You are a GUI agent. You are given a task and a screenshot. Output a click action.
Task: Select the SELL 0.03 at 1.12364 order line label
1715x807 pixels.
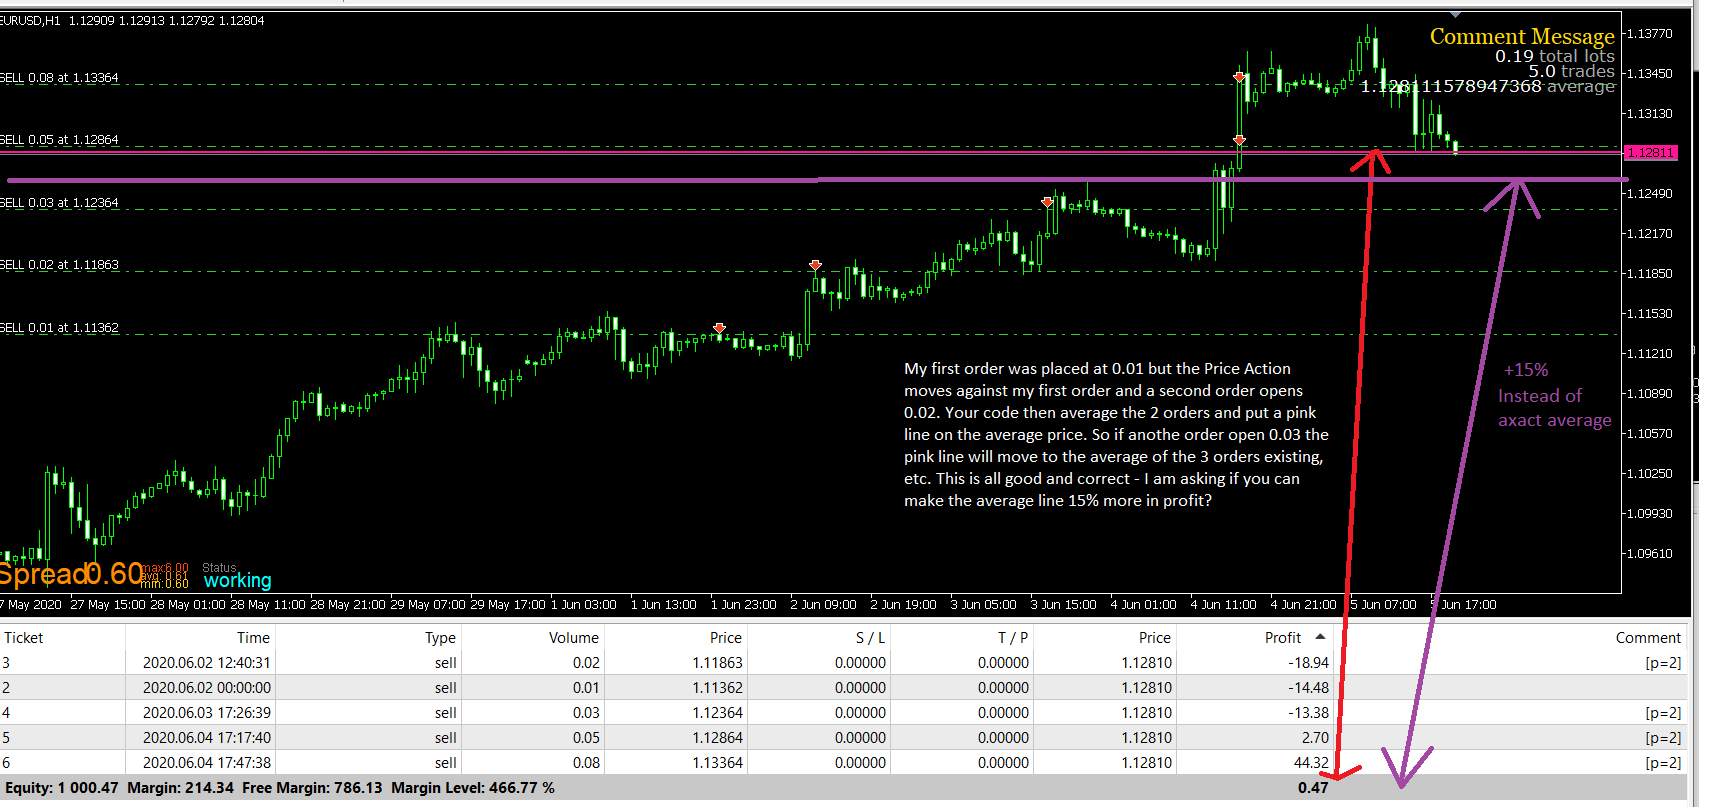tap(59, 203)
